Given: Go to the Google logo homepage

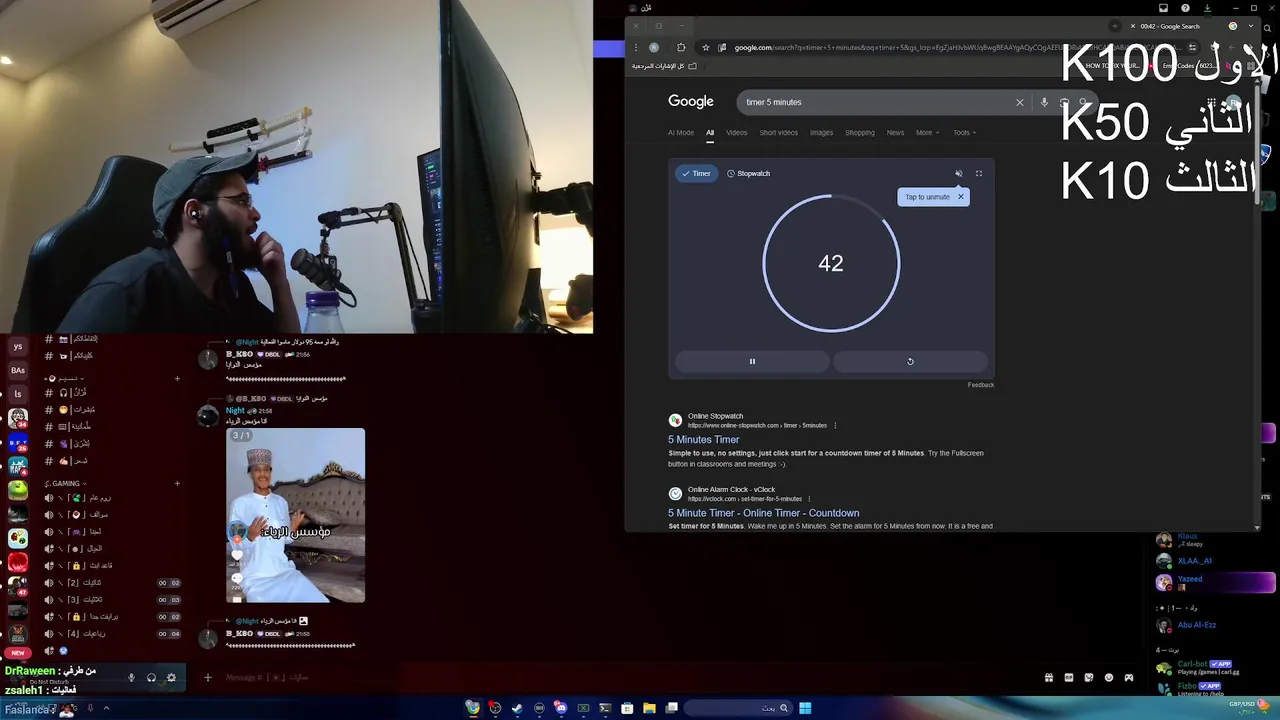Looking at the screenshot, I should [691, 101].
